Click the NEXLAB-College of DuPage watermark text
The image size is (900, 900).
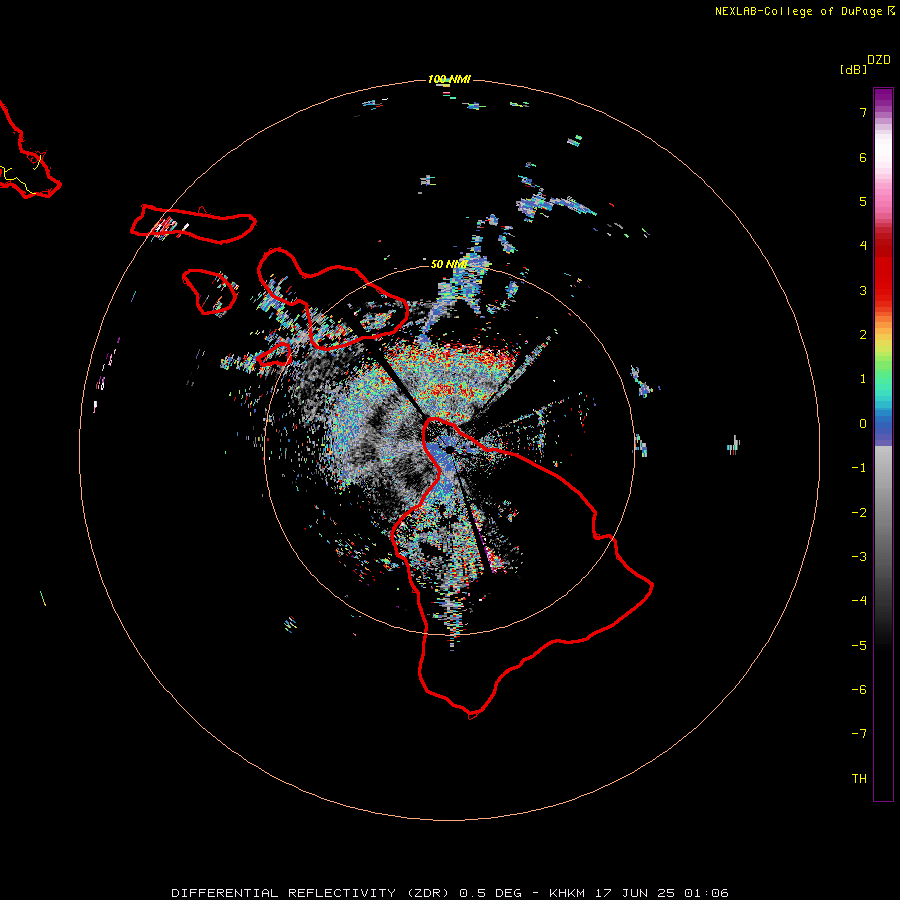pyautogui.click(x=804, y=11)
